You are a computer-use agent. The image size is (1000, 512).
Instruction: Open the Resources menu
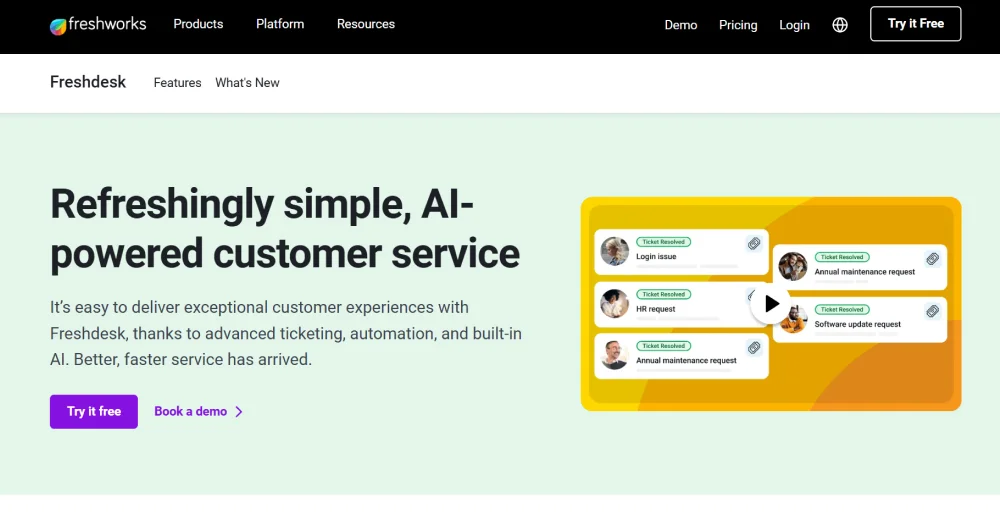coord(366,24)
